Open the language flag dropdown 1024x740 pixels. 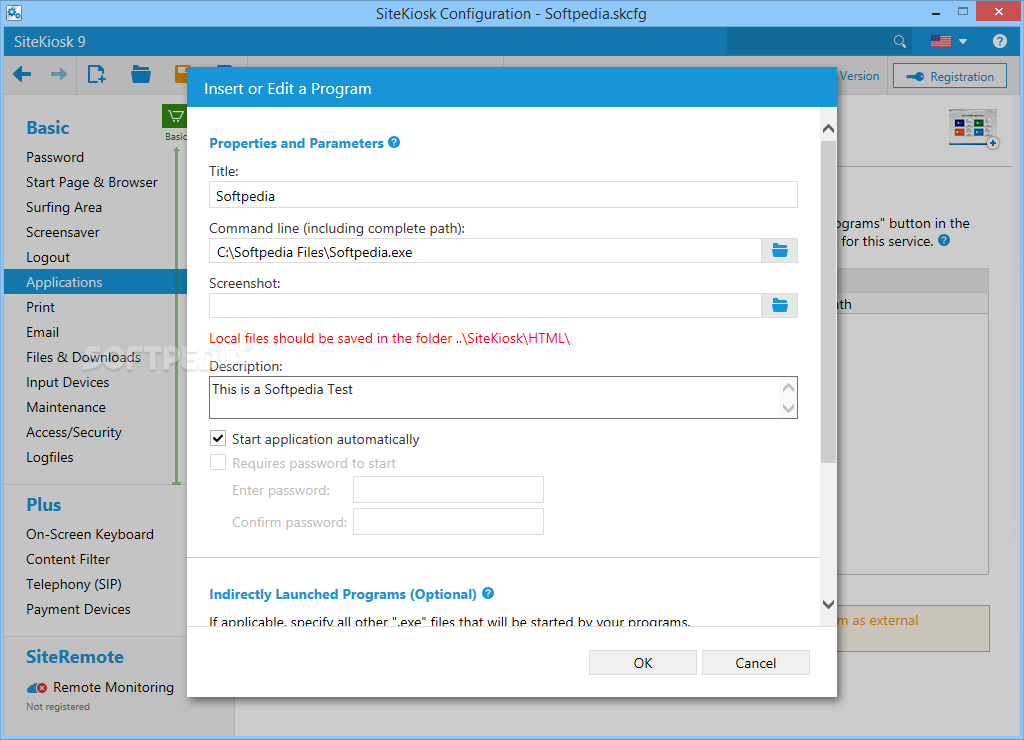click(948, 41)
